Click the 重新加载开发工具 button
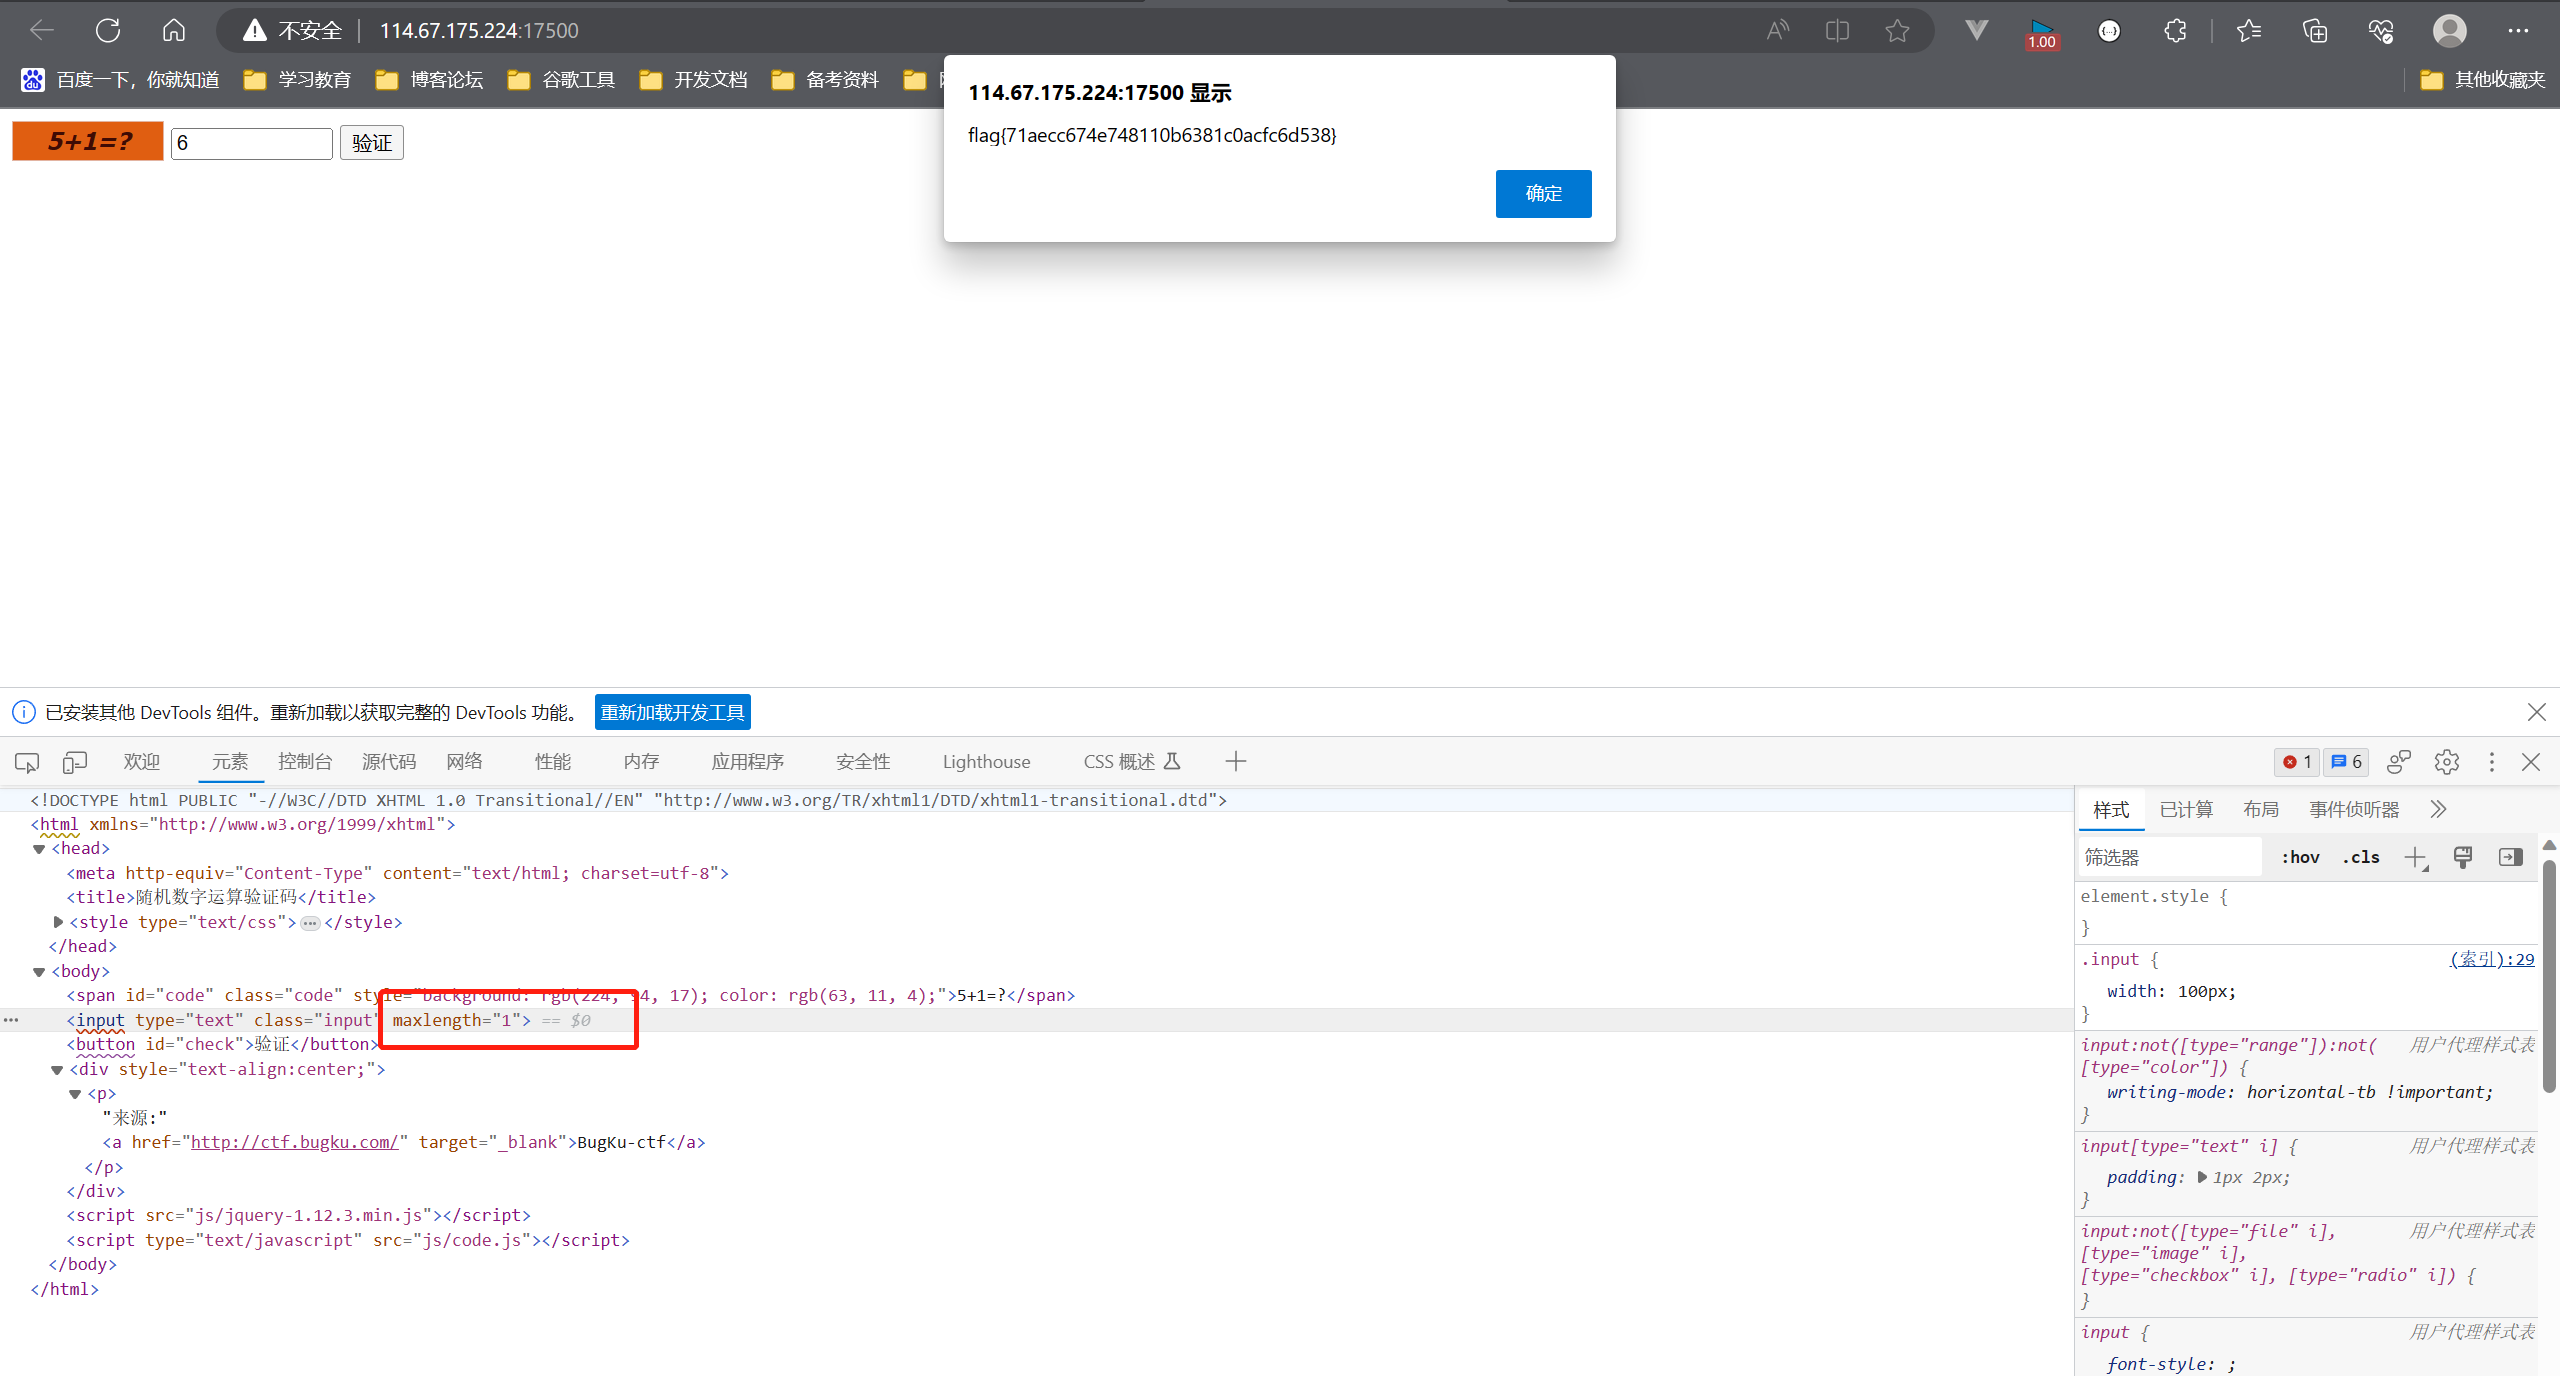2560x1376 pixels. (x=672, y=712)
